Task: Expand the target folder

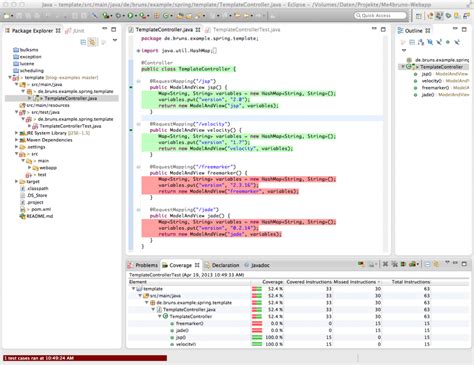Action: click(16, 182)
